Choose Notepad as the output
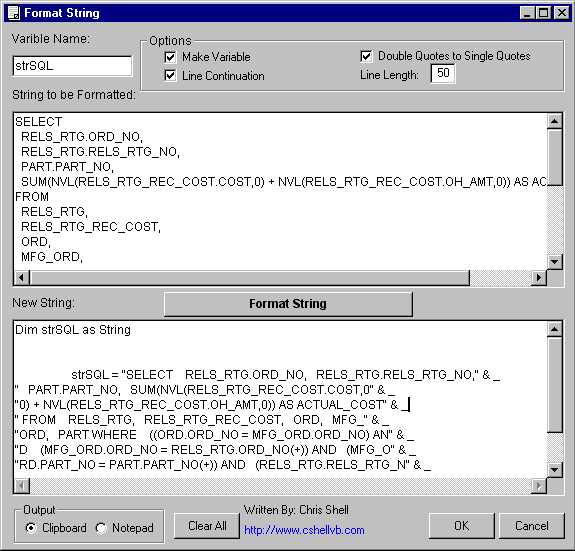Viewport: 575px width, 551px height. [101, 528]
